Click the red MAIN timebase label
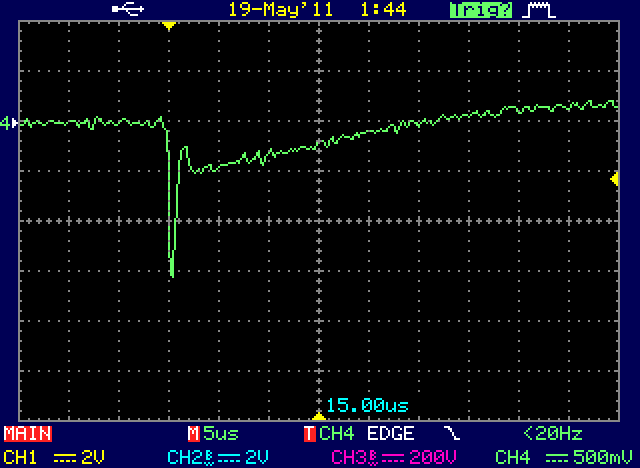The height and width of the screenshot is (468, 640). pos(28,434)
